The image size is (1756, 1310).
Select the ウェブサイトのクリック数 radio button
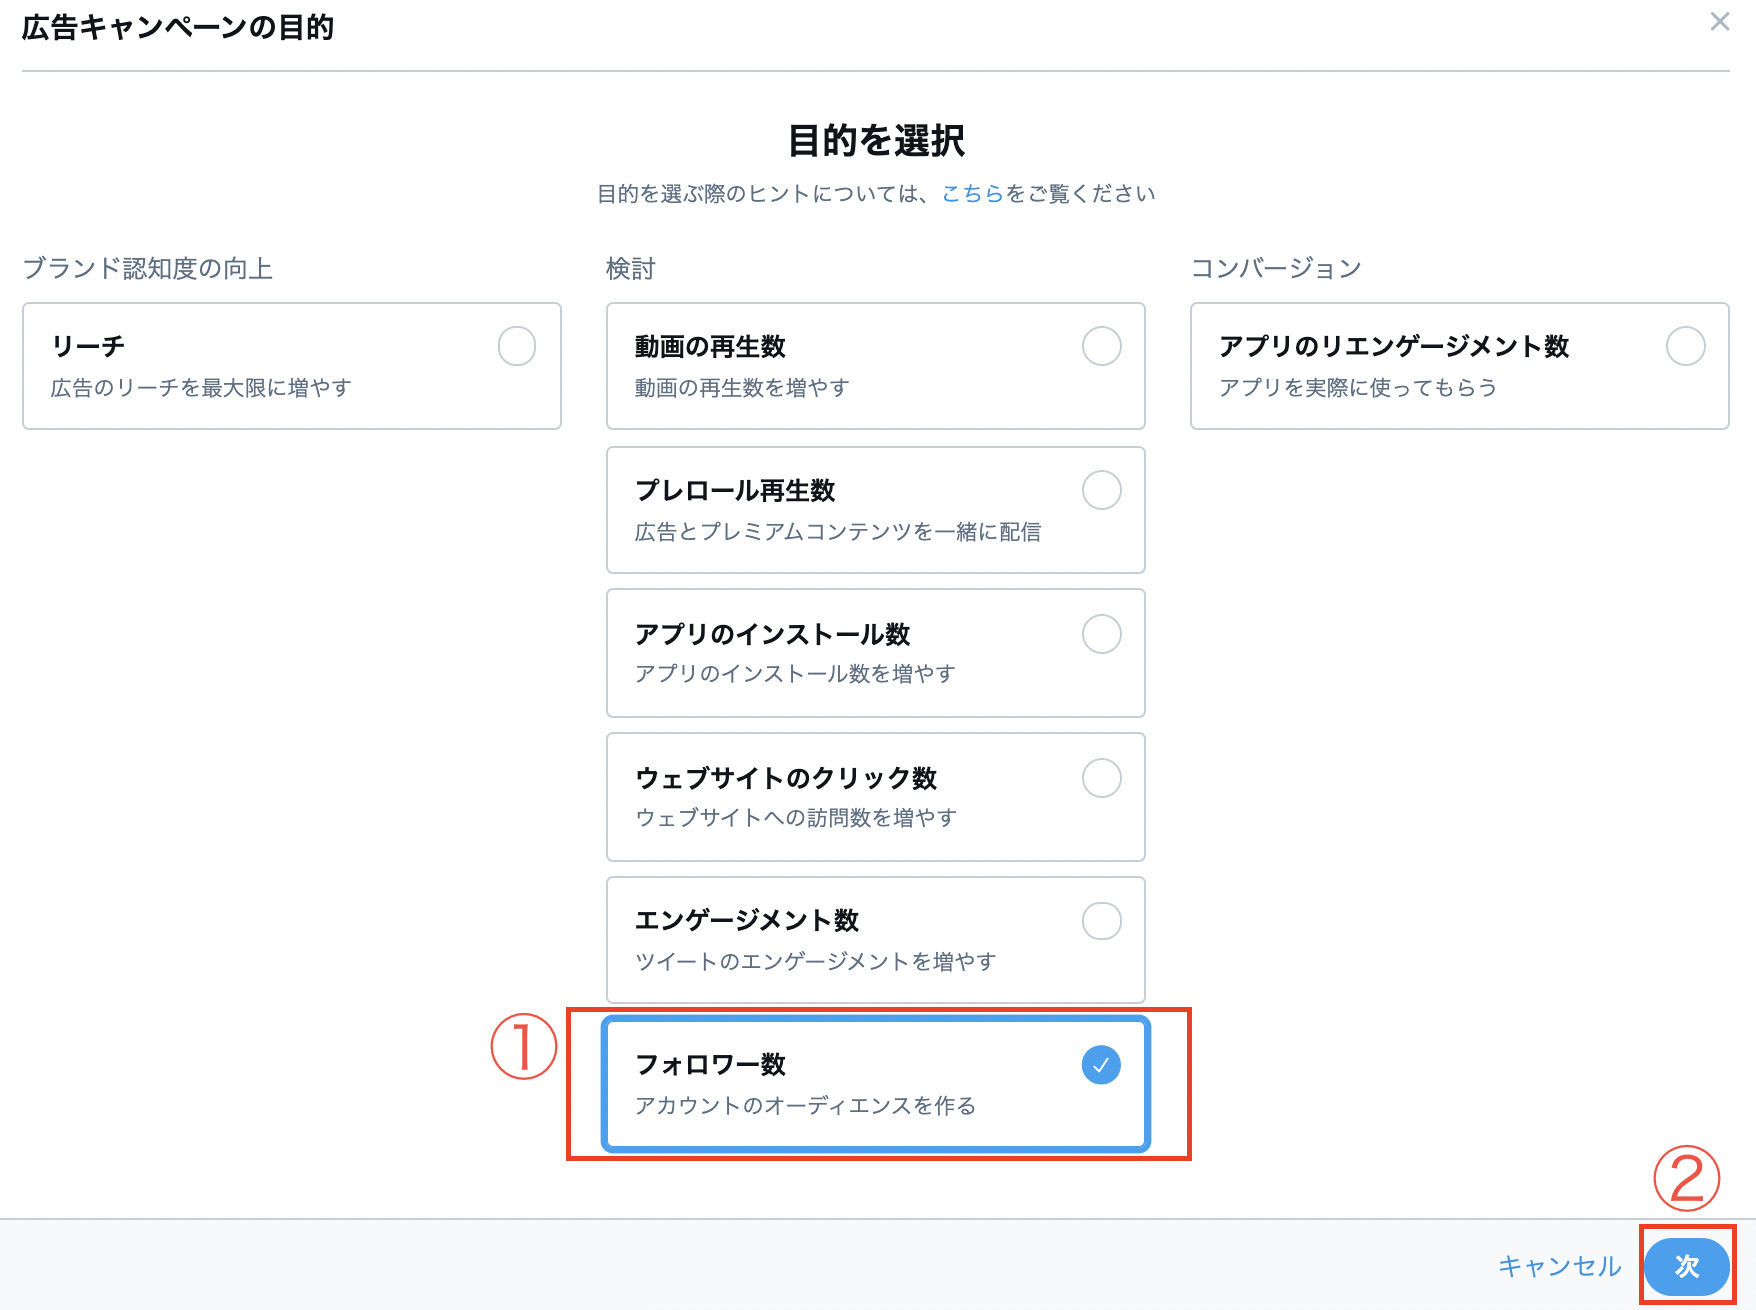tap(1101, 778)
